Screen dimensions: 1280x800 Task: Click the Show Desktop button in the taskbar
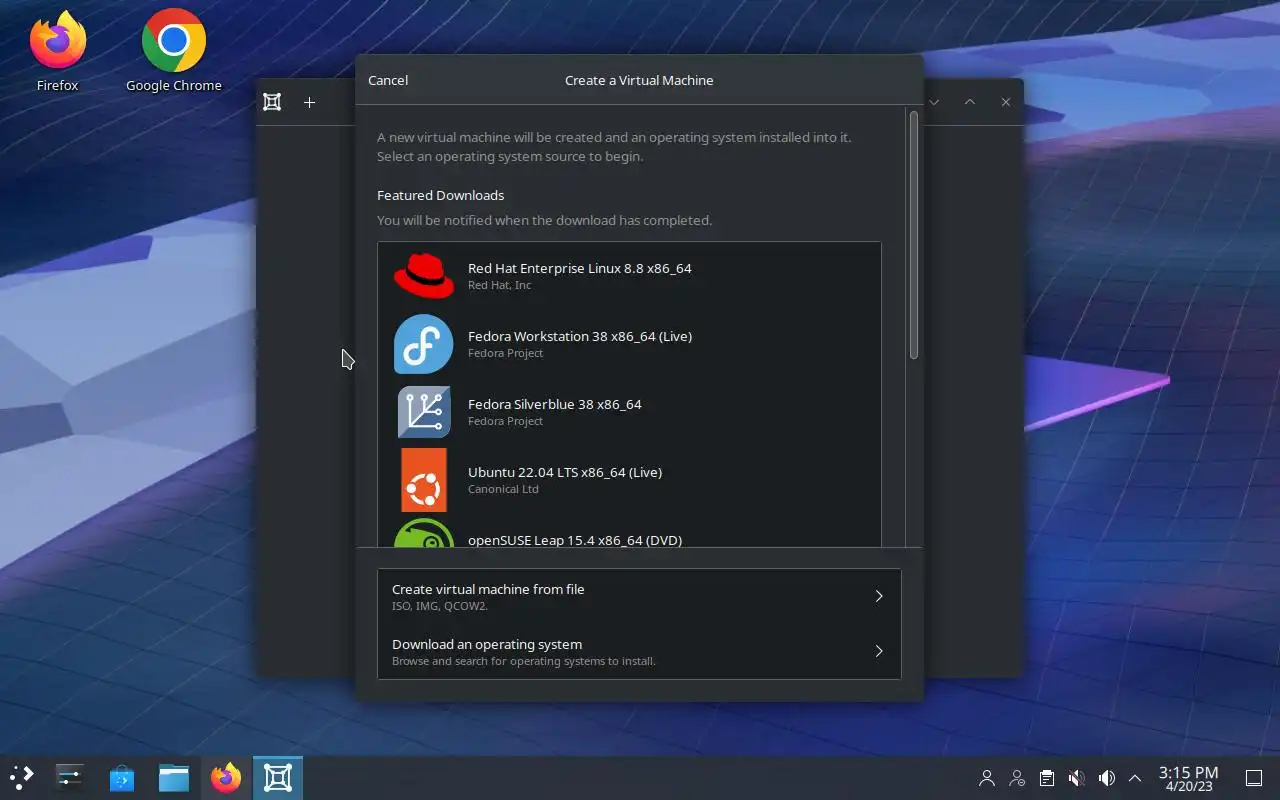[x=1254, y=778]
